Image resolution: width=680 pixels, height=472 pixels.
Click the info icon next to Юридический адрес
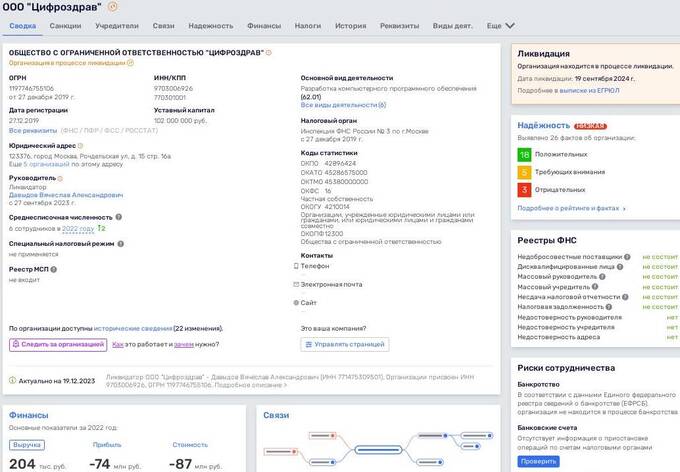(80, 146)
